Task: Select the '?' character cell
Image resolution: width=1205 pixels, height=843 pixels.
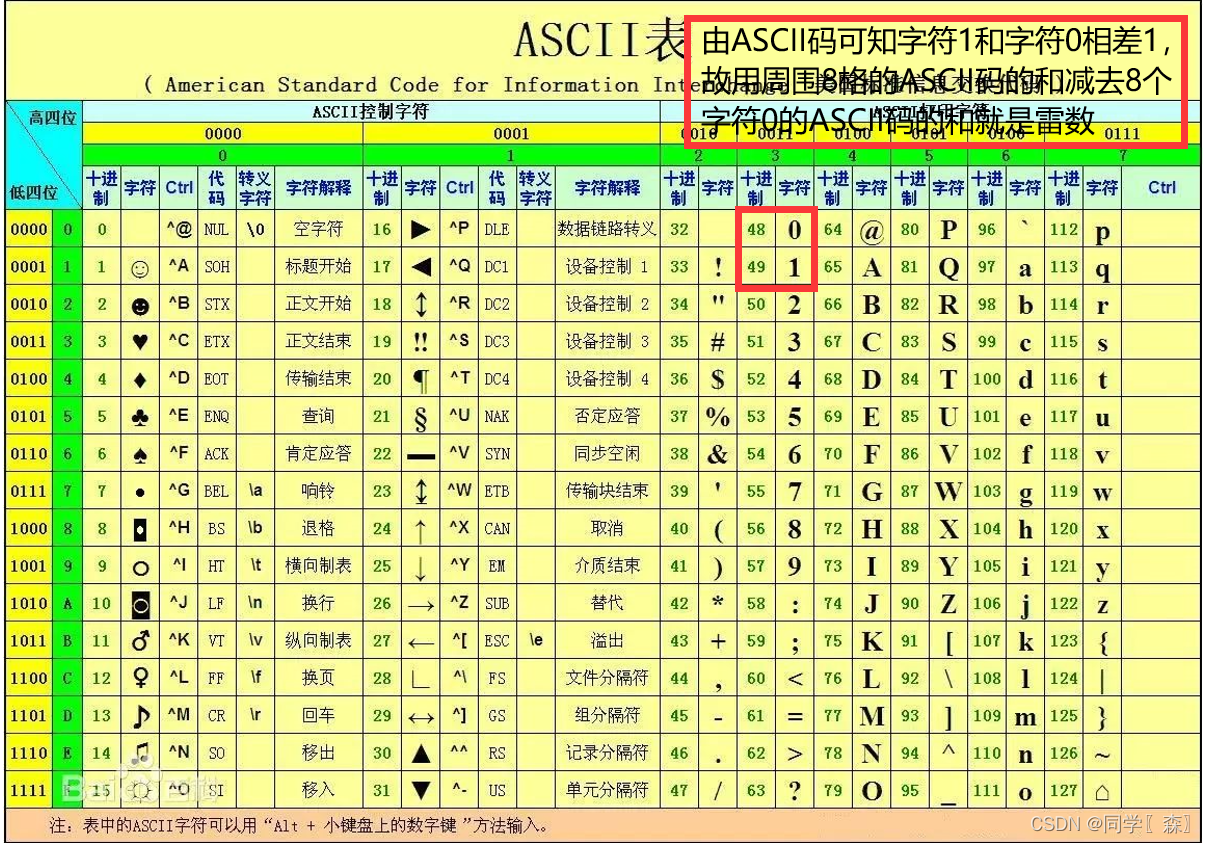Action: (x=795, y=790)
